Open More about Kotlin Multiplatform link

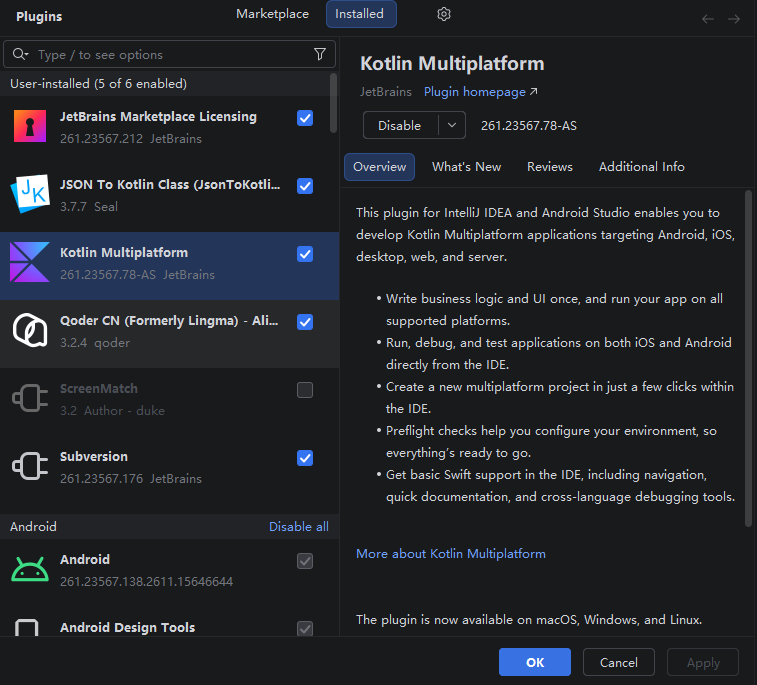451,554
